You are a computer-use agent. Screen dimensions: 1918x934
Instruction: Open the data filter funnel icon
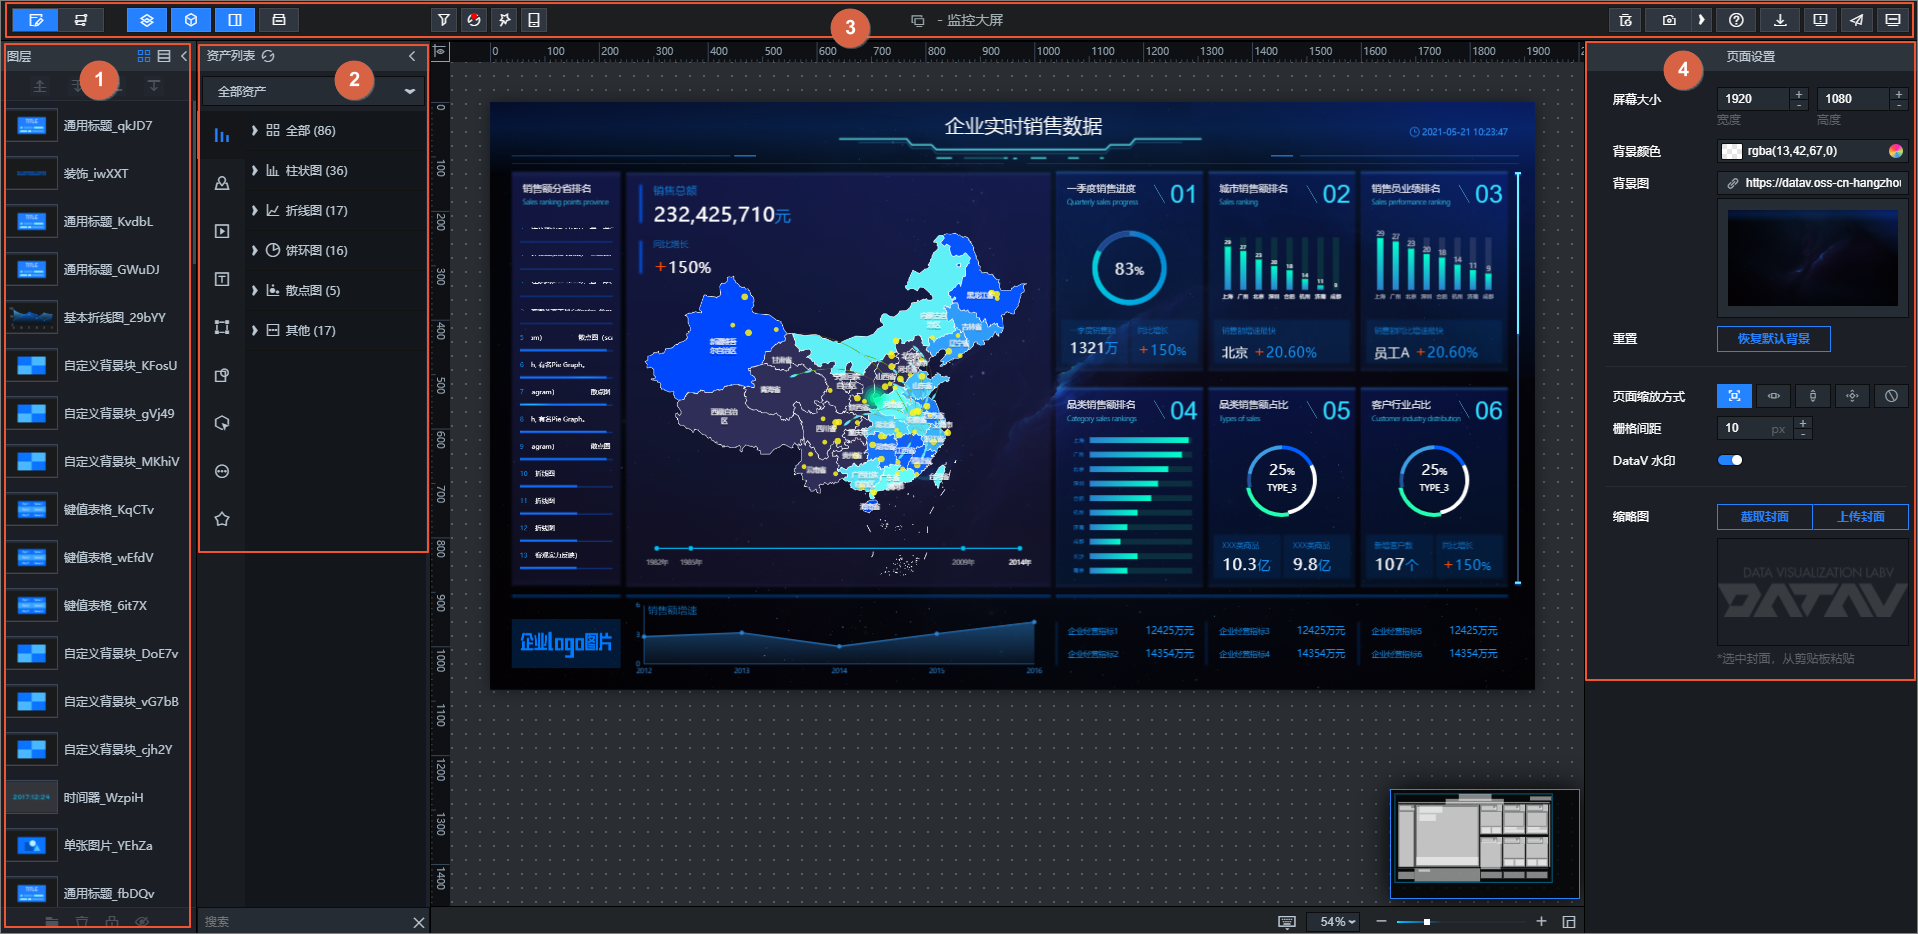[444, 19]
